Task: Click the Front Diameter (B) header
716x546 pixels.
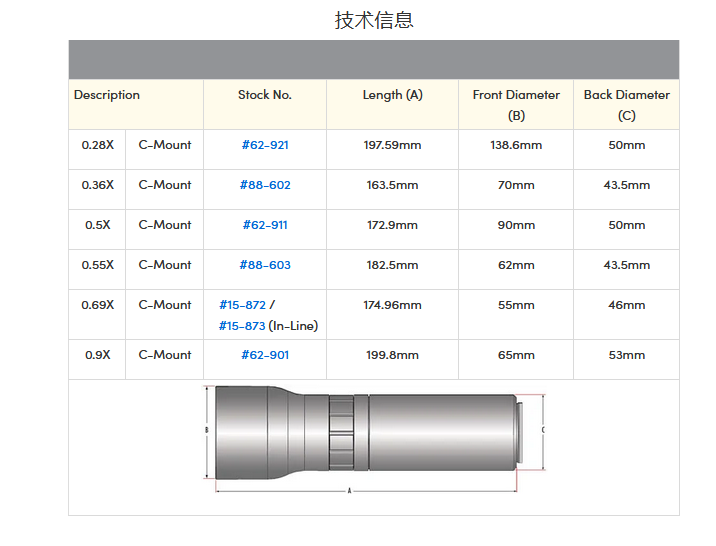Action: click(x=516, y=104)
